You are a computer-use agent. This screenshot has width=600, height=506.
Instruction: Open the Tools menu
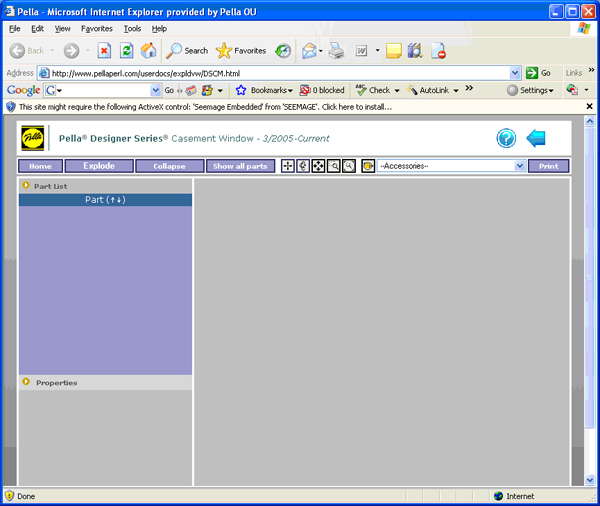(132, 29)
